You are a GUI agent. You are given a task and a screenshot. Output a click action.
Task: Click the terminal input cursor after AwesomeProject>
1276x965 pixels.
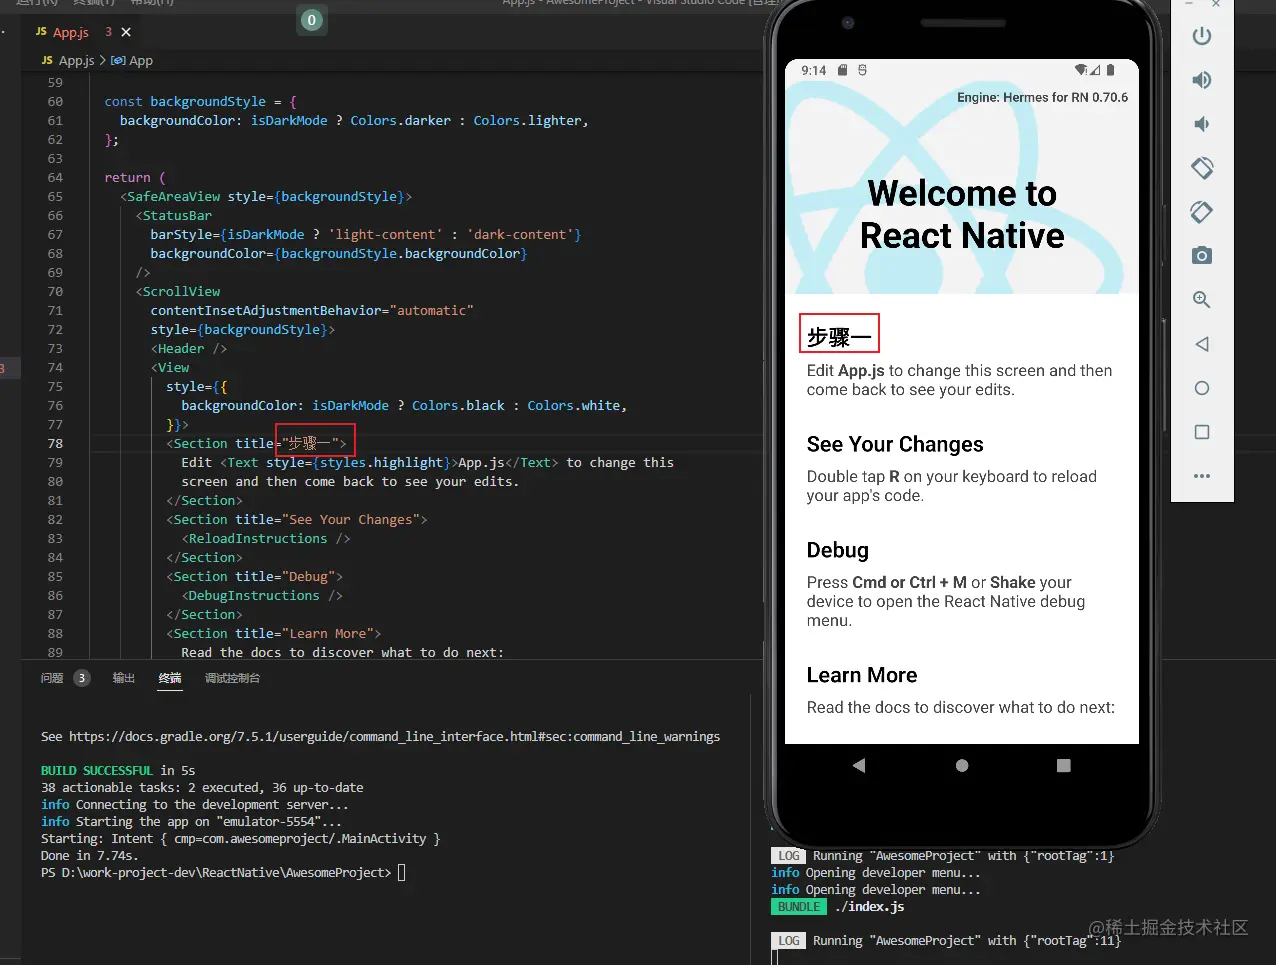tap(402, 873)
